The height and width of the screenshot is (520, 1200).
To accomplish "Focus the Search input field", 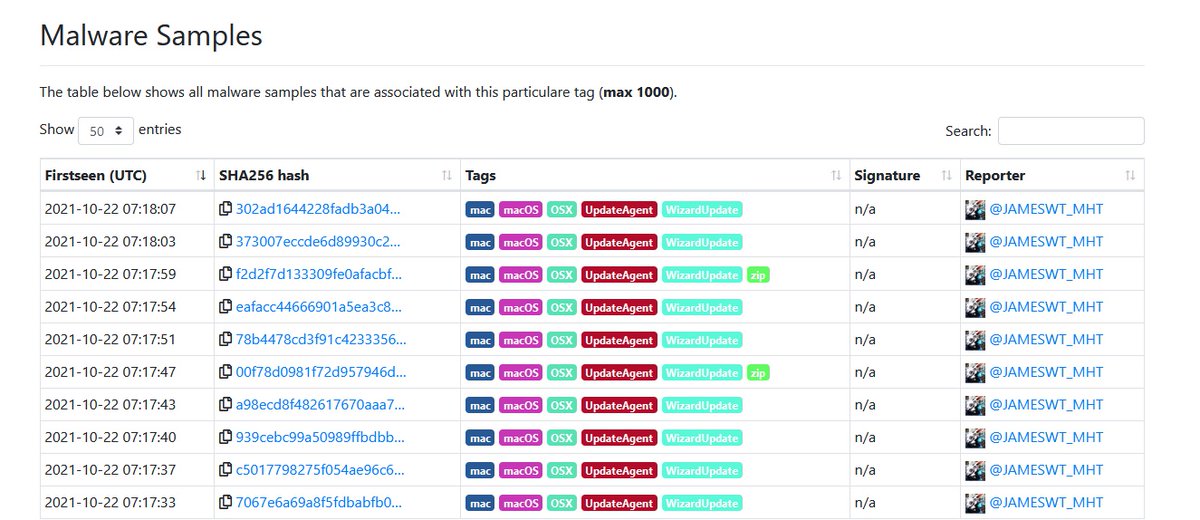I will (x=1071, y=131).
